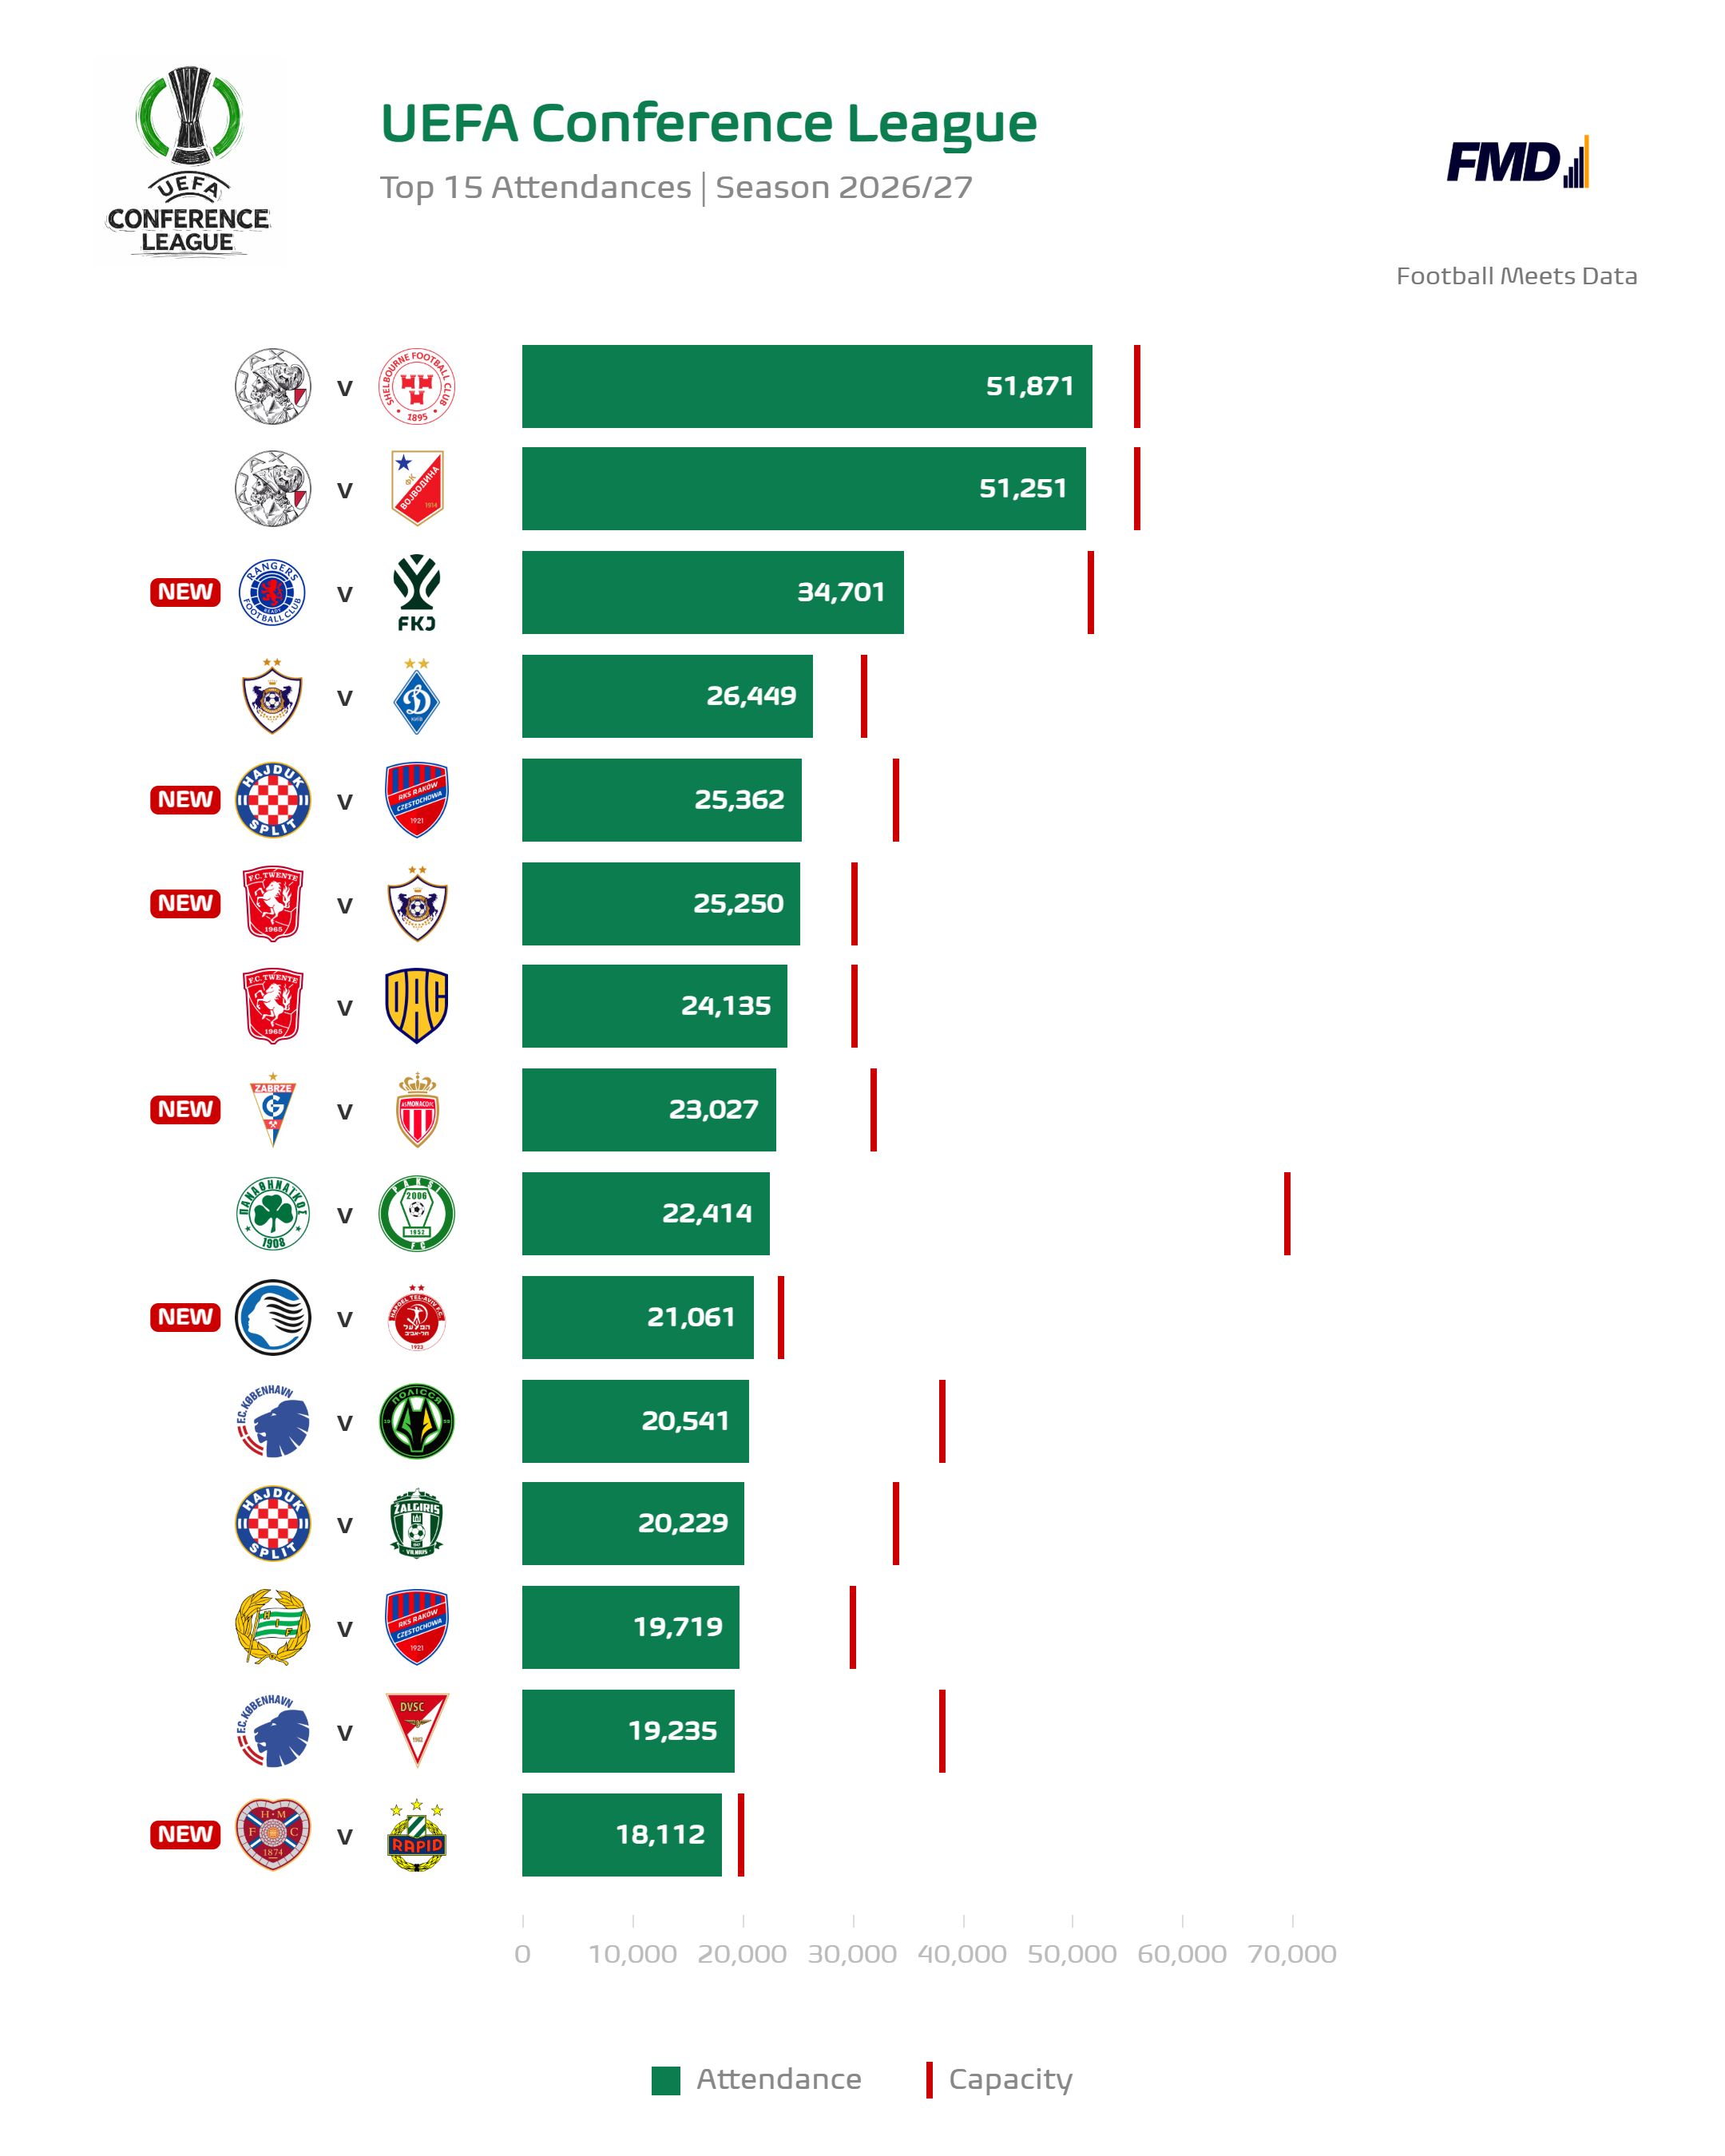Viewport: 1725px width, 2156px height.
Task: Click the NEW badge beside Rangers
Action: (x=185, y=592)
